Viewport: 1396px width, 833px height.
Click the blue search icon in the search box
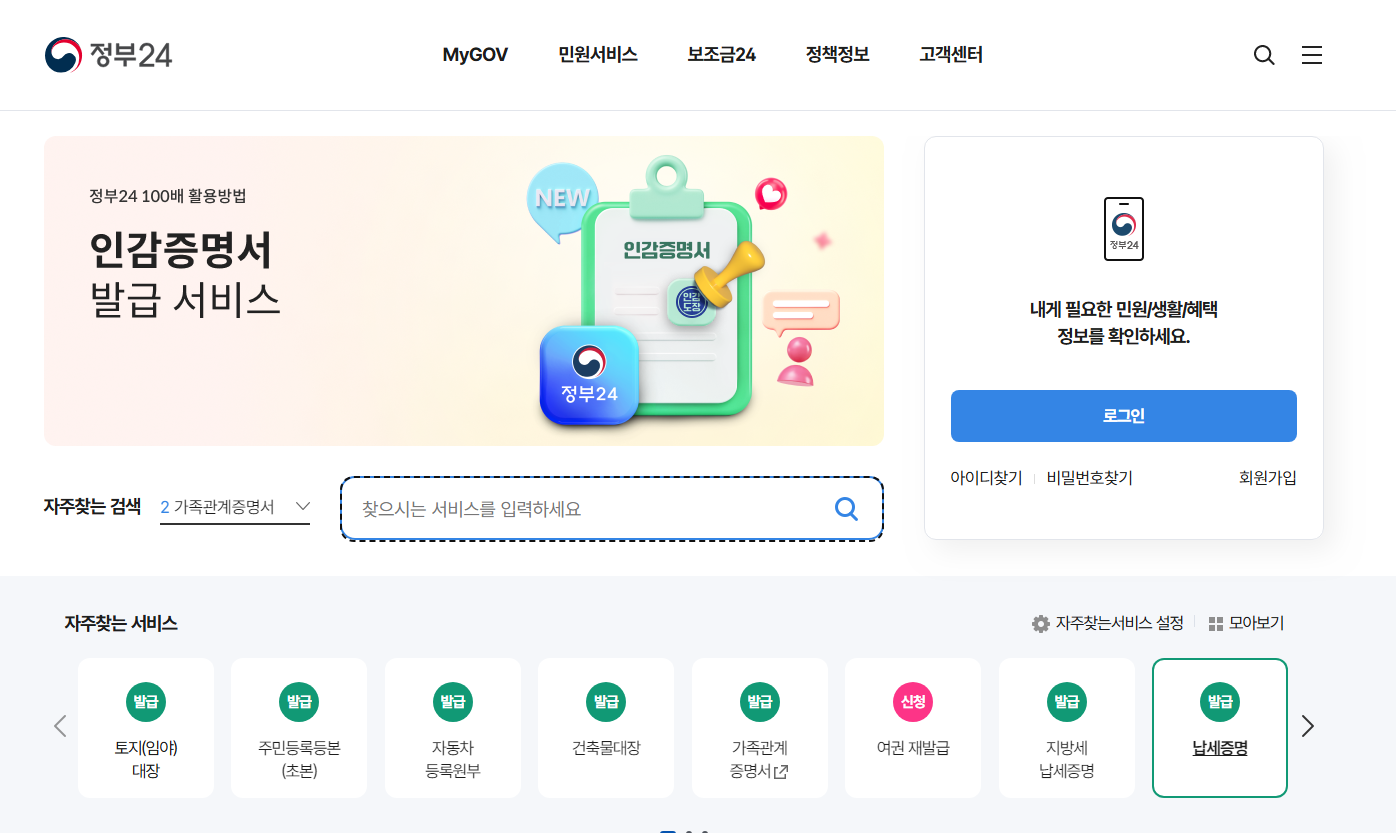pyautogui.click(x=846, y=509)
